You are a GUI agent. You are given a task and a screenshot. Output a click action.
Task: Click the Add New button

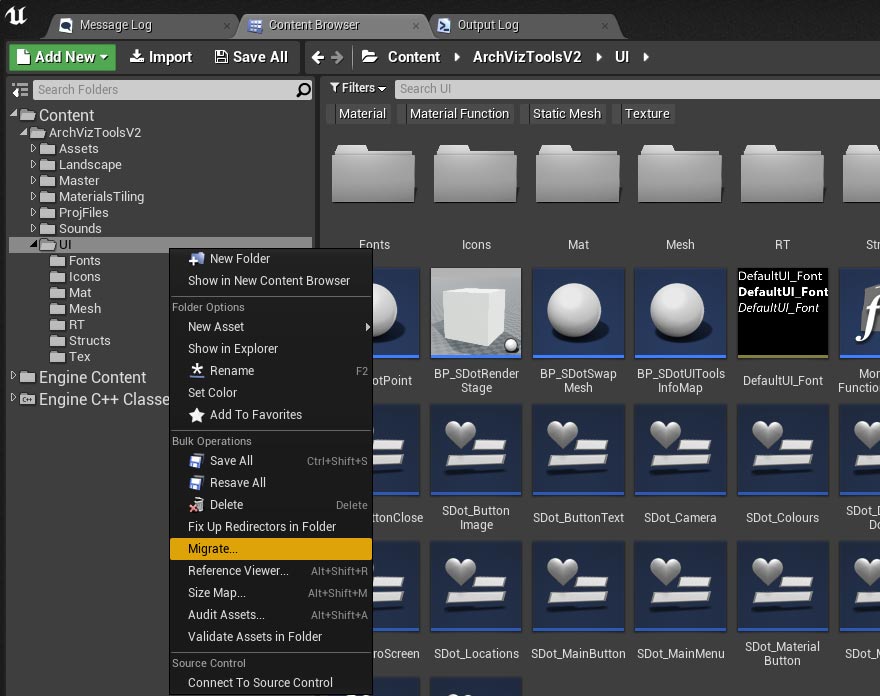[x=62, y=57]
